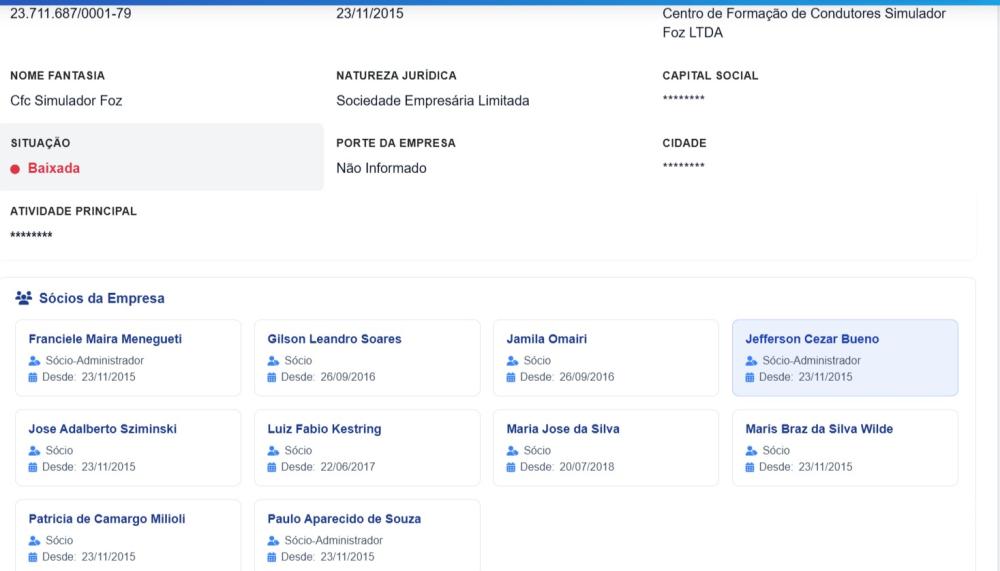Open partner Jamila Omairi
The width and height of the screenshot is (1000, 571).
point(547,339)
